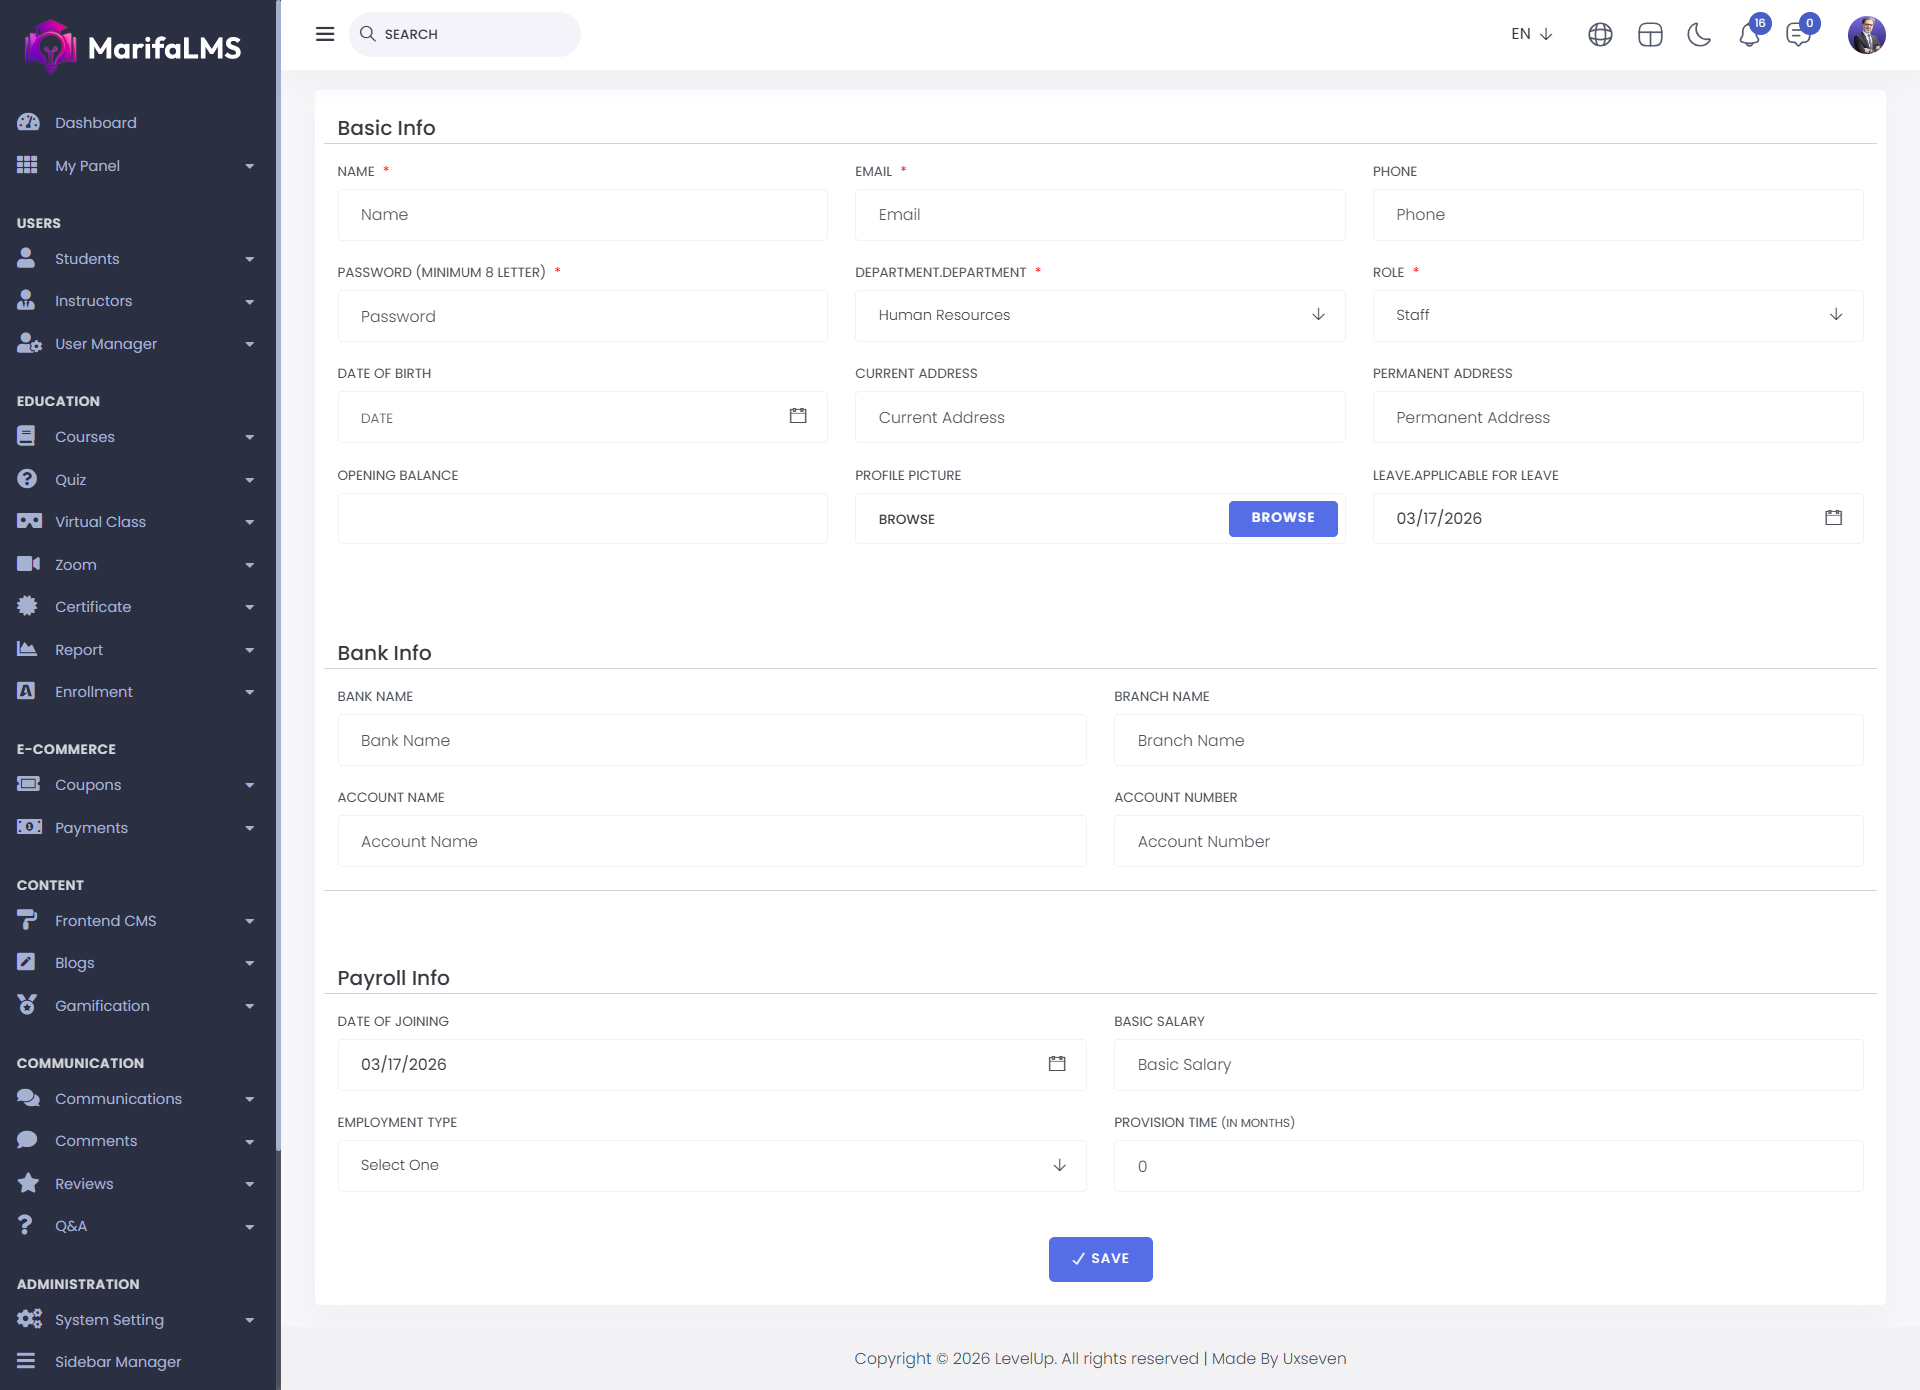Open Dashboard in the sidebar
The width and height of the screenshot is (1920, 1390).
coord(96,123)
